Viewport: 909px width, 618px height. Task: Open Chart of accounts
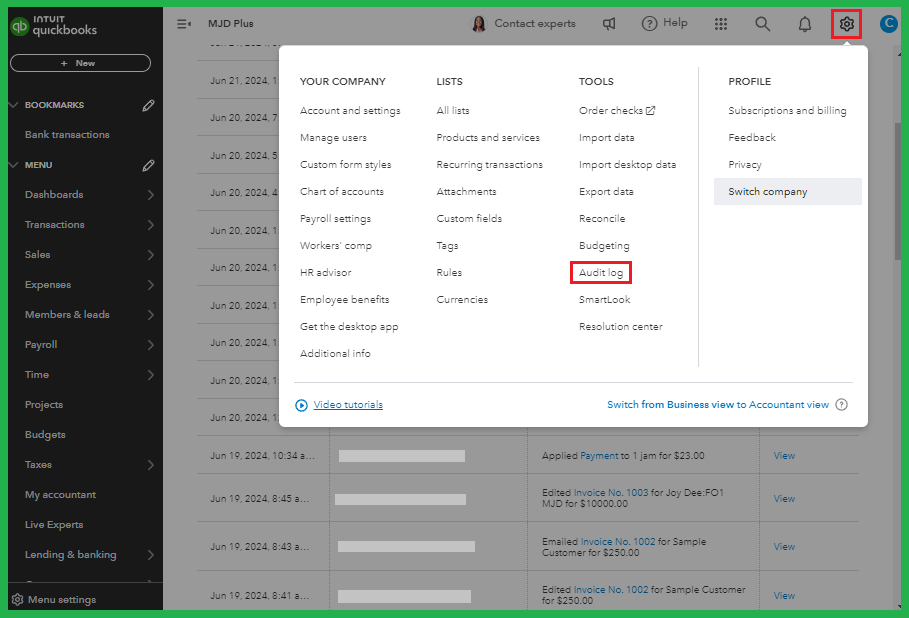click(341, 191)
